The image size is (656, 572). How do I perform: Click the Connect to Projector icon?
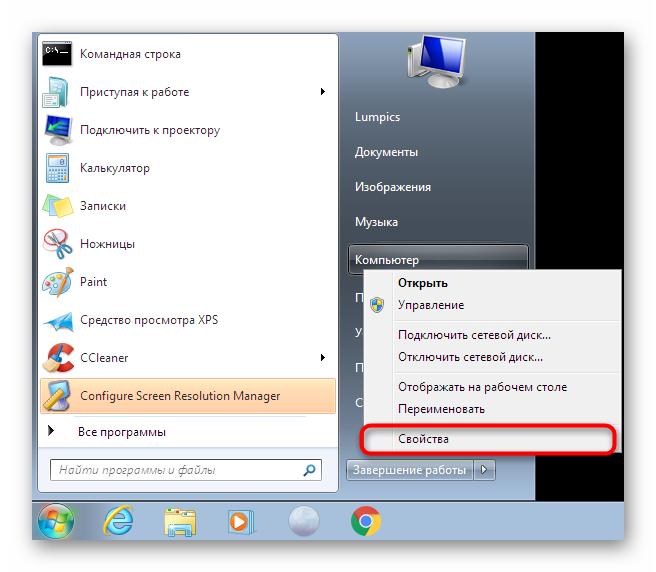pos(58,130)
